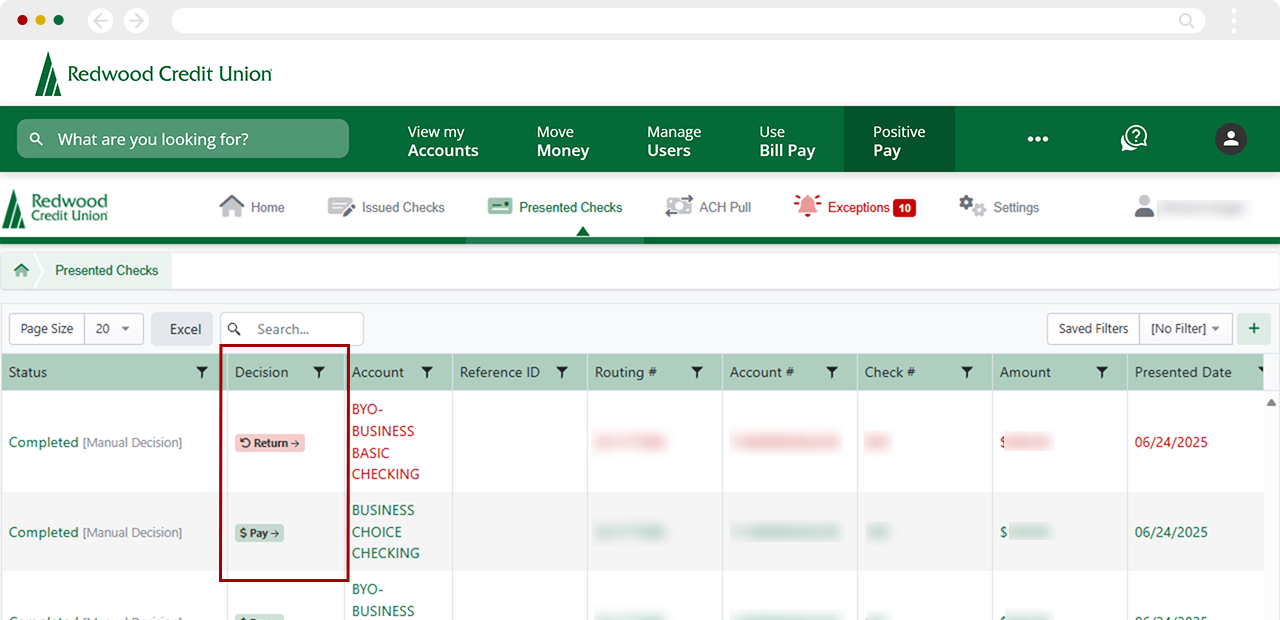This screenshot has width=1280, height=620.
Task: Sort by the Decision column header
Action: pyautogui.click(x=261, y=372)
